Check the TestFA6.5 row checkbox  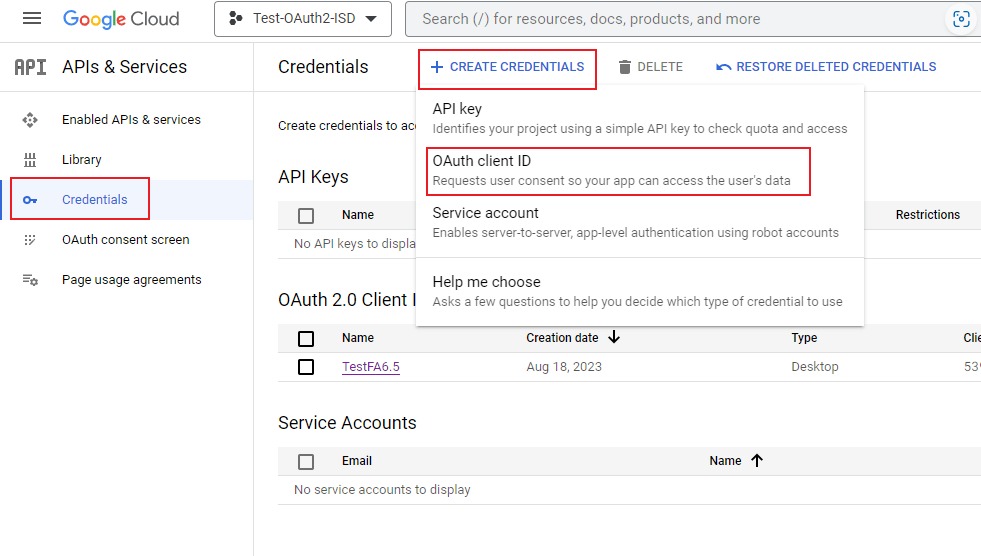click(x=306, y=367)
